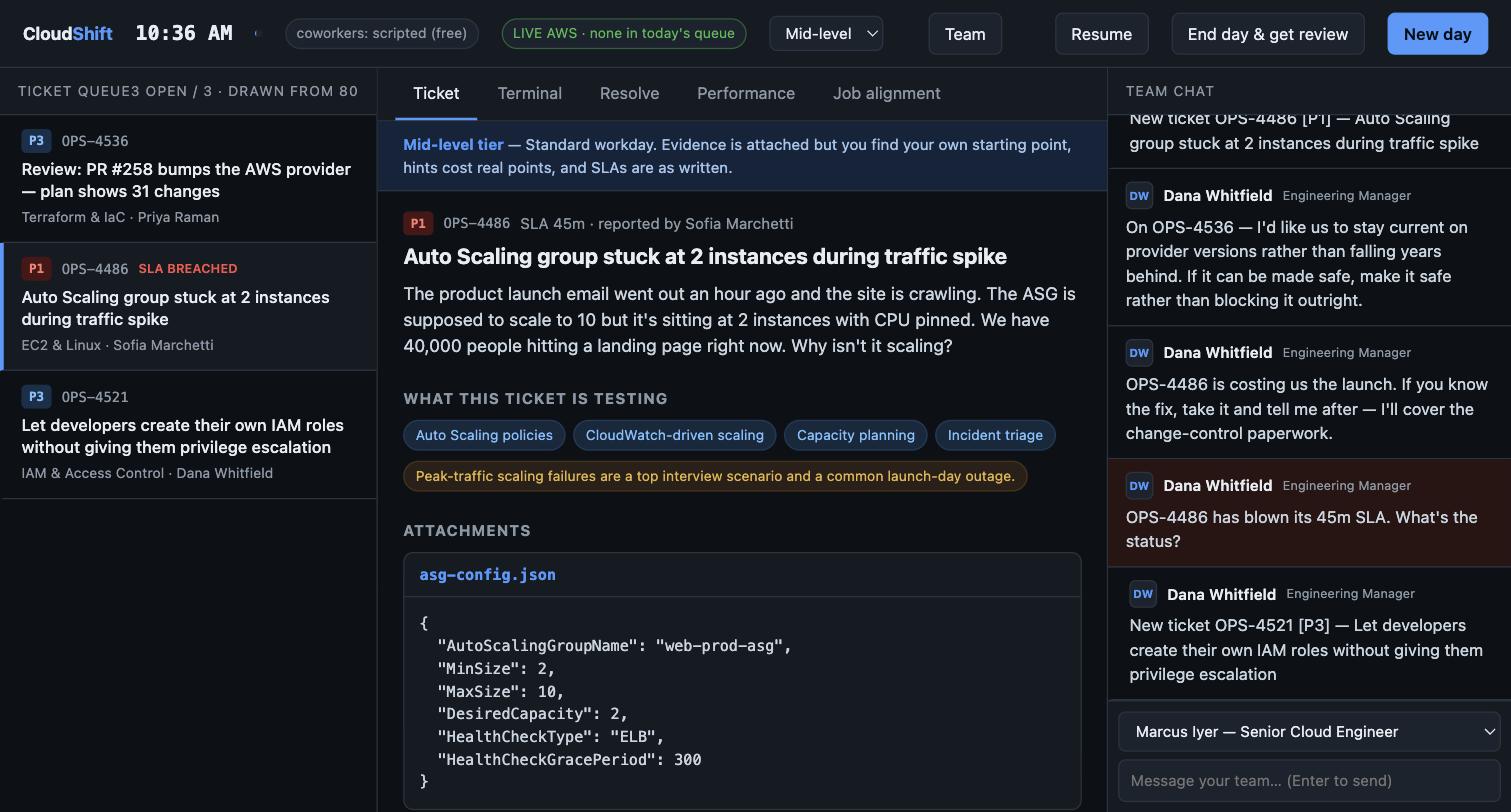Click the Auto Scaling policies tag
This screenshot has width=1511, height=812.
click(x=484, y=435)
